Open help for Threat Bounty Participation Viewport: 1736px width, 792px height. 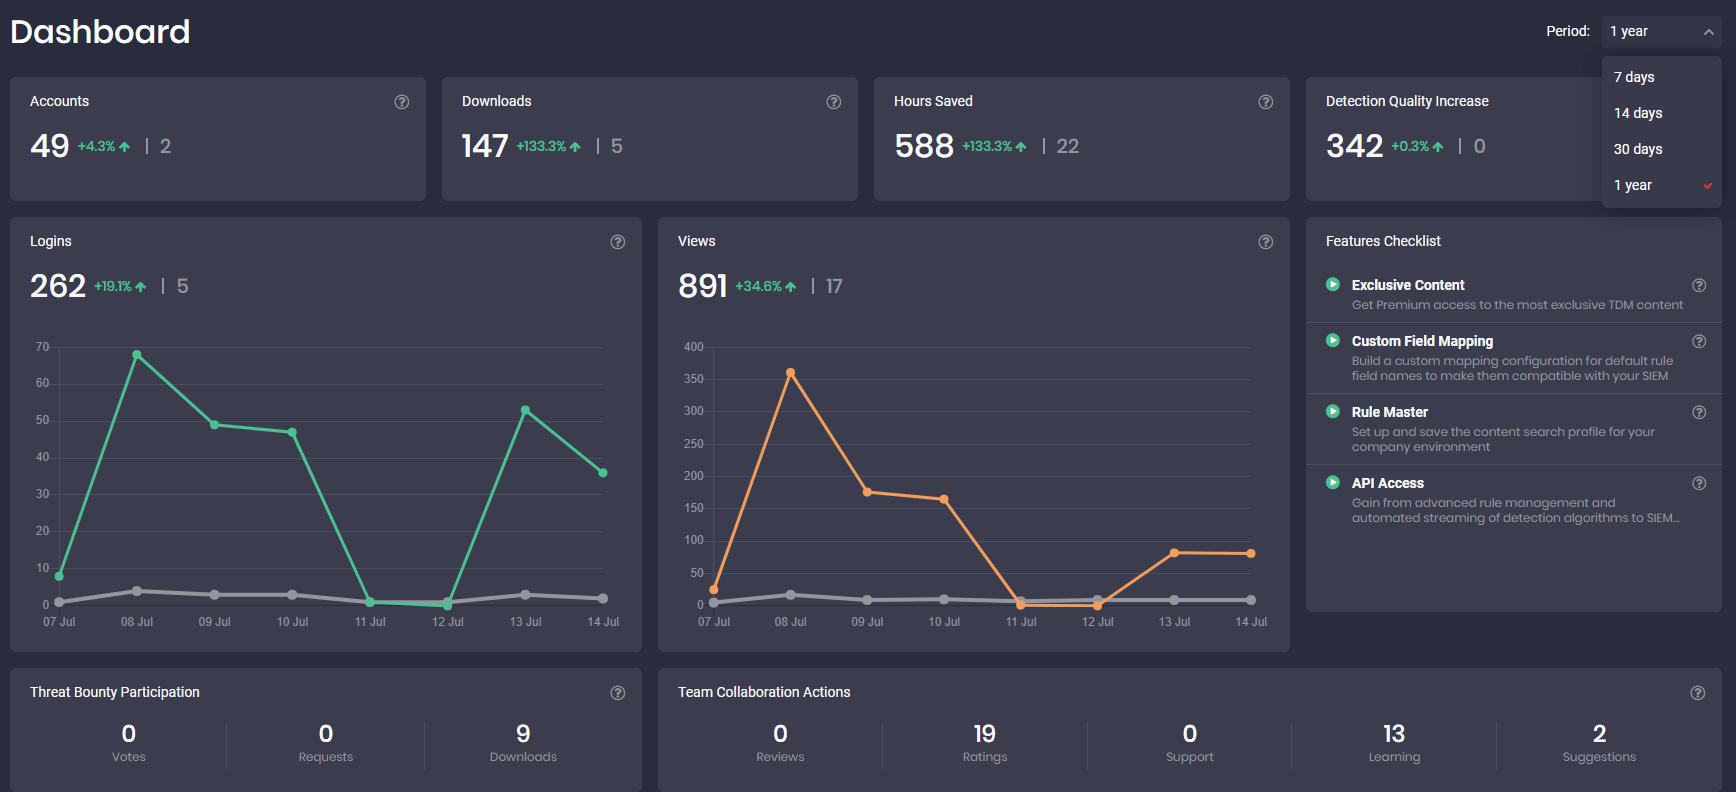pos(617,693)
